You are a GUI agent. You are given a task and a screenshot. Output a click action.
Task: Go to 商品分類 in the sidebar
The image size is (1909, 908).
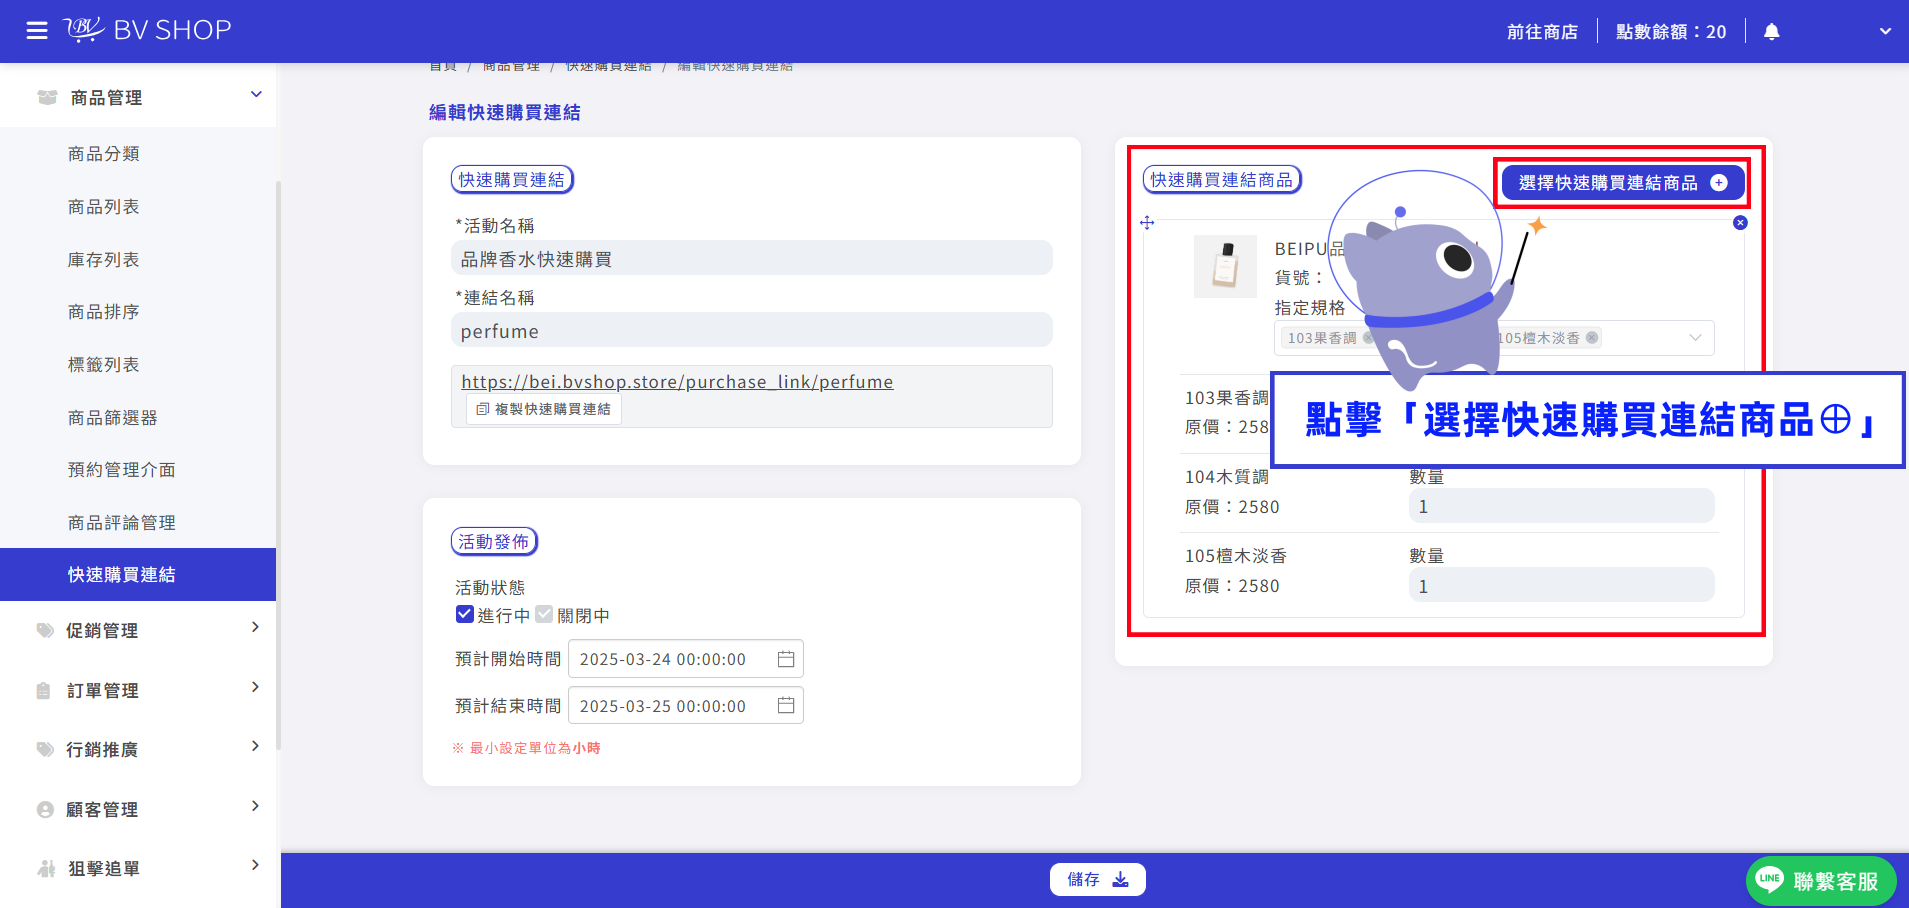click(x=104, y=154)
